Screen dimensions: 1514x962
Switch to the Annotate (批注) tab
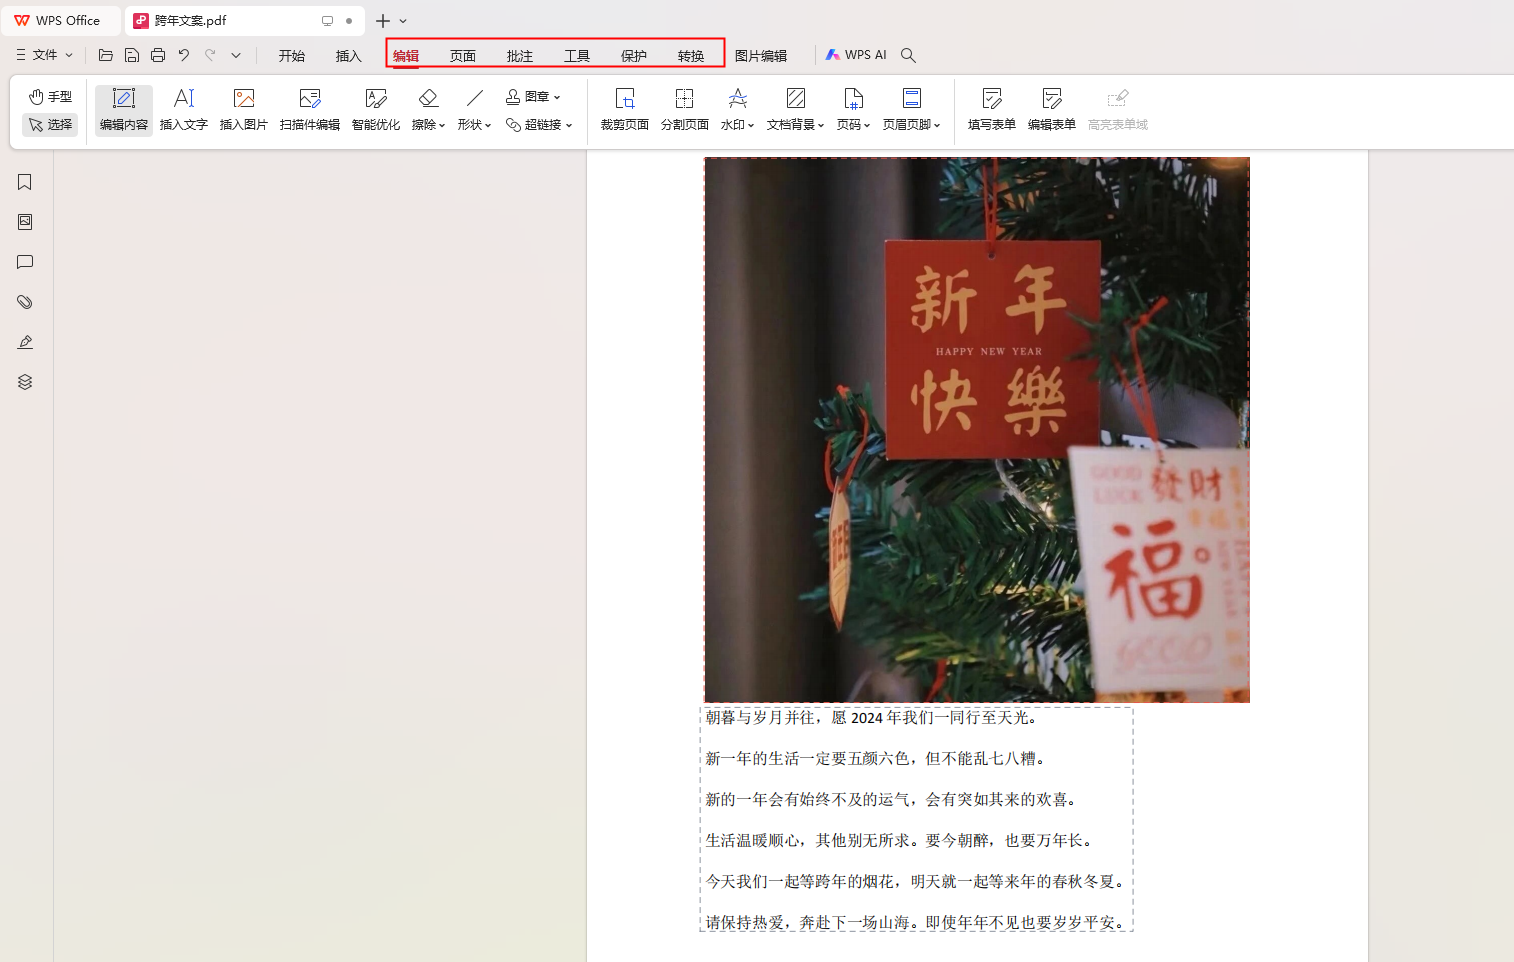[520, 56]
